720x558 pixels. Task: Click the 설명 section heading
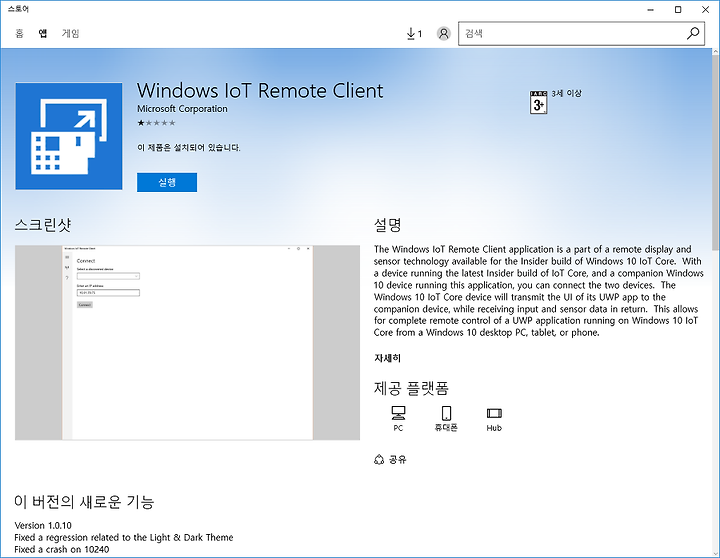click(x=388, y=225)
